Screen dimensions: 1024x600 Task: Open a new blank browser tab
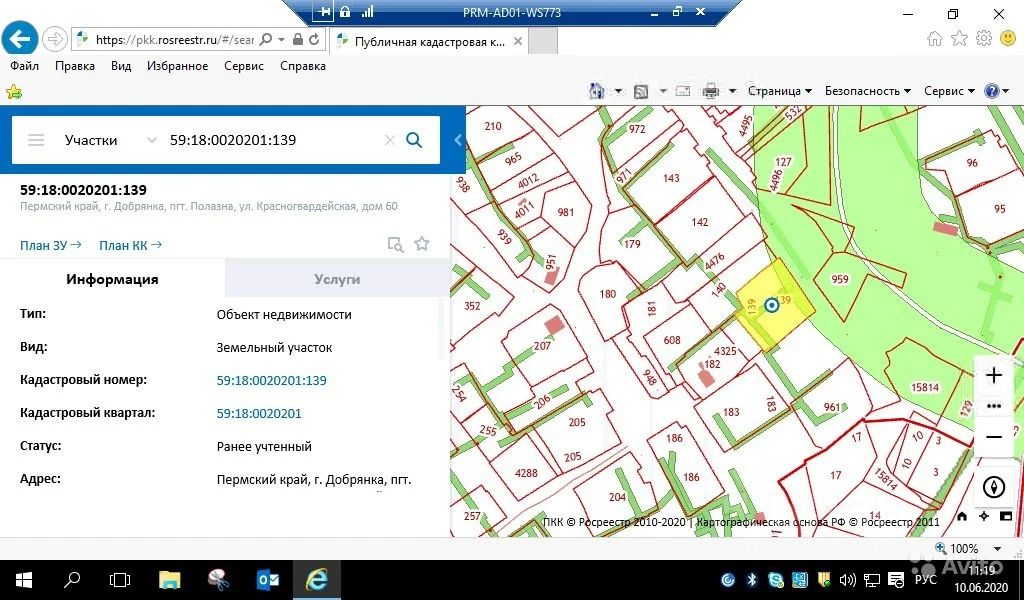[543, 42]
